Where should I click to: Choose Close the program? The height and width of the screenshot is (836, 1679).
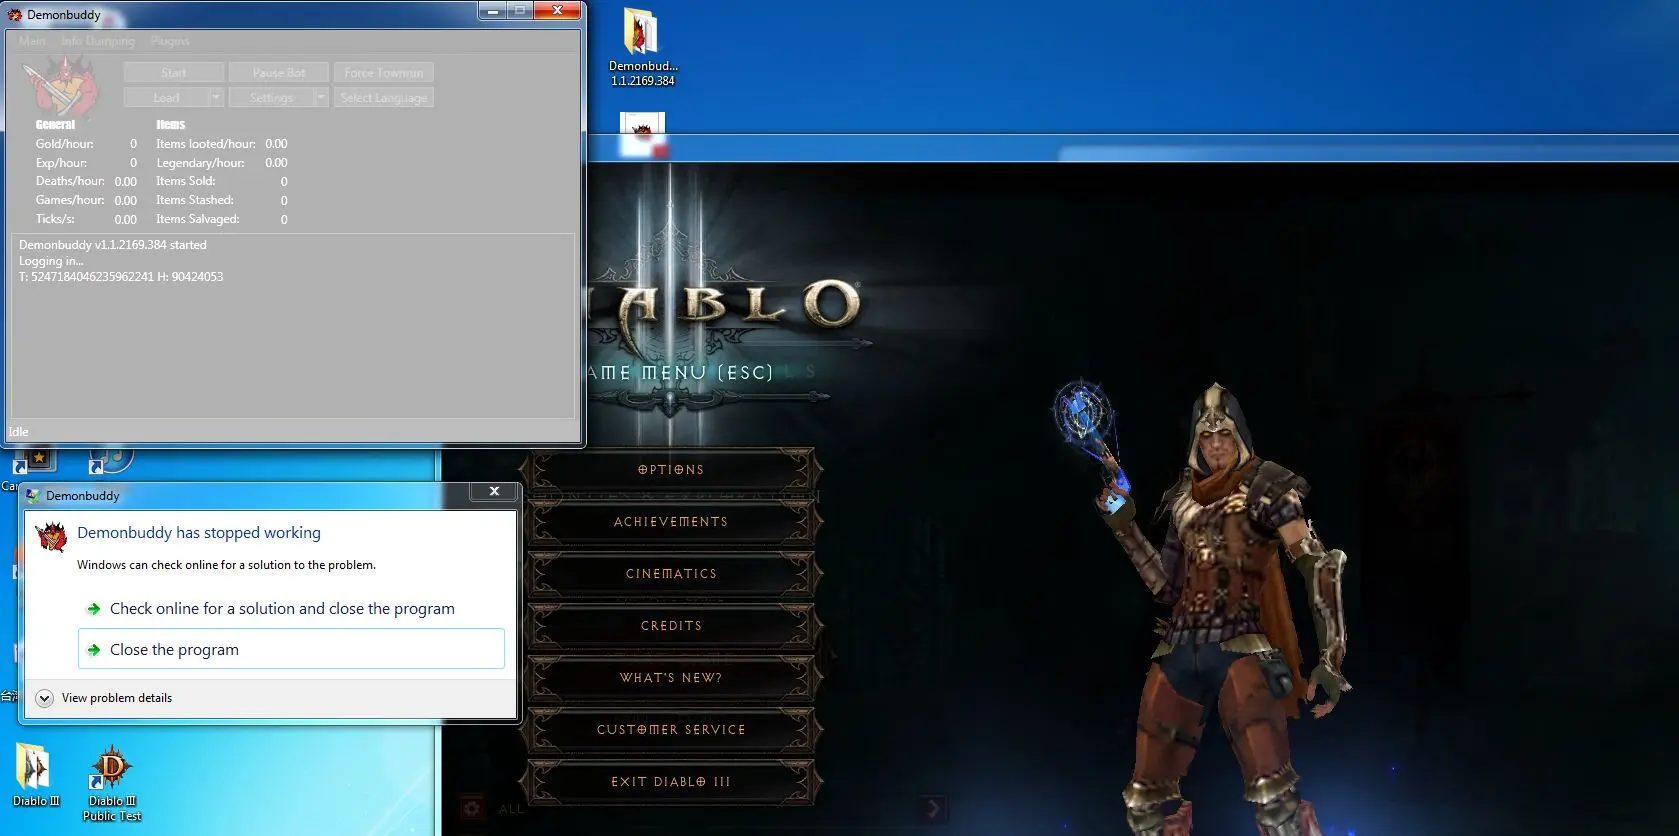click(x=291, y=649)
